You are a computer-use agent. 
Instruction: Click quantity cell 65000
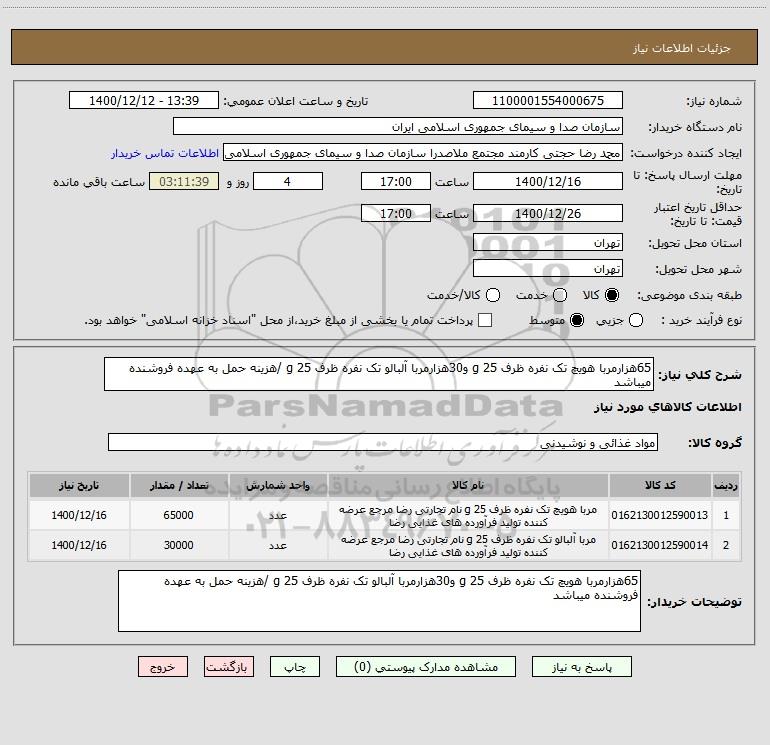click(178, 515)
